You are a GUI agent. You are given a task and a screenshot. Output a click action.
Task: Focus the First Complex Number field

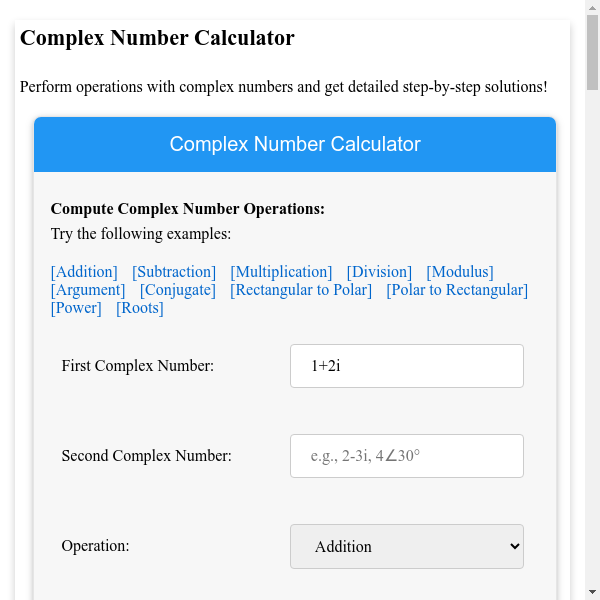point(407,366)
